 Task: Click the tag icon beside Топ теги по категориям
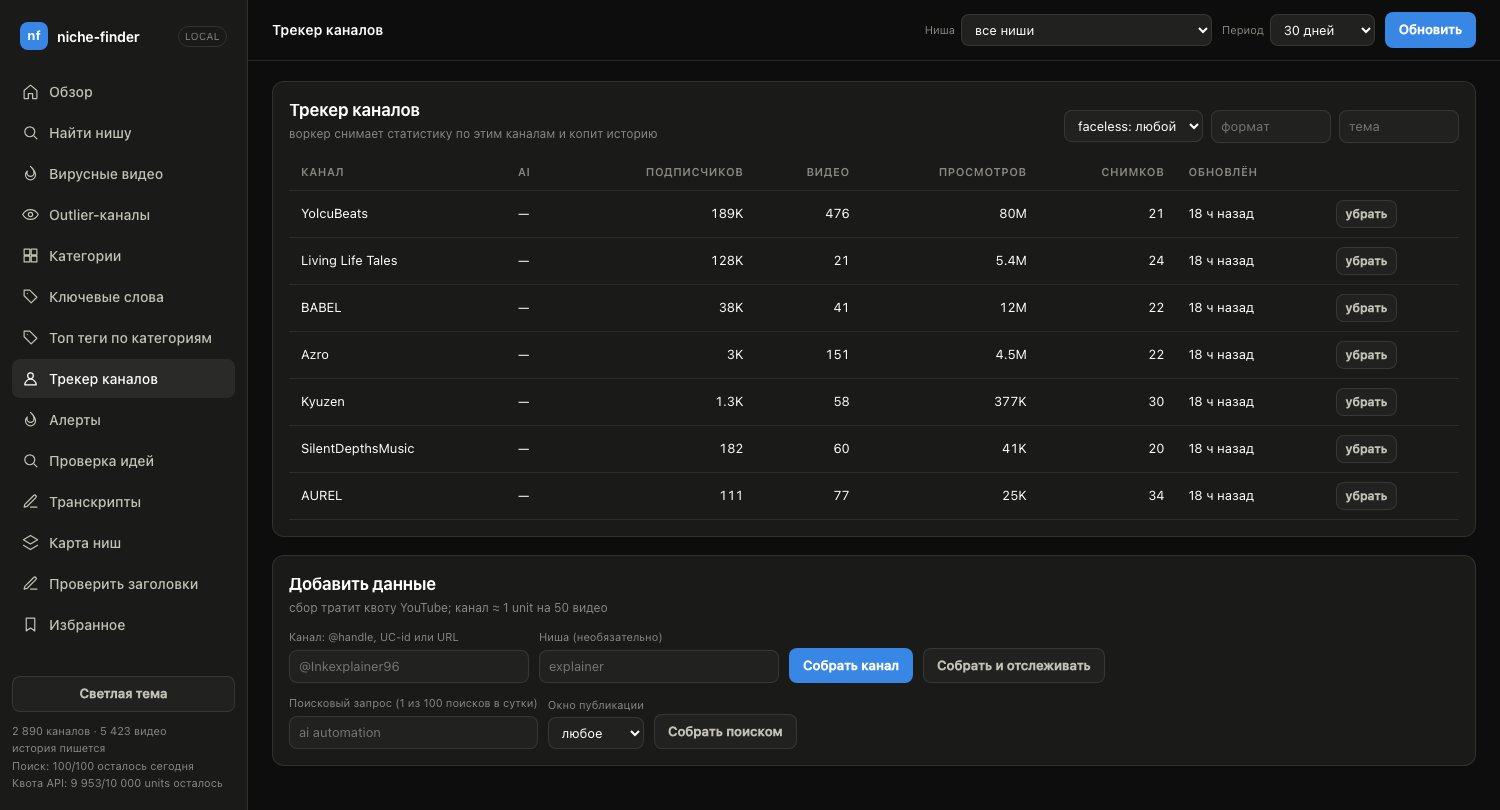[x=30, y=338]
